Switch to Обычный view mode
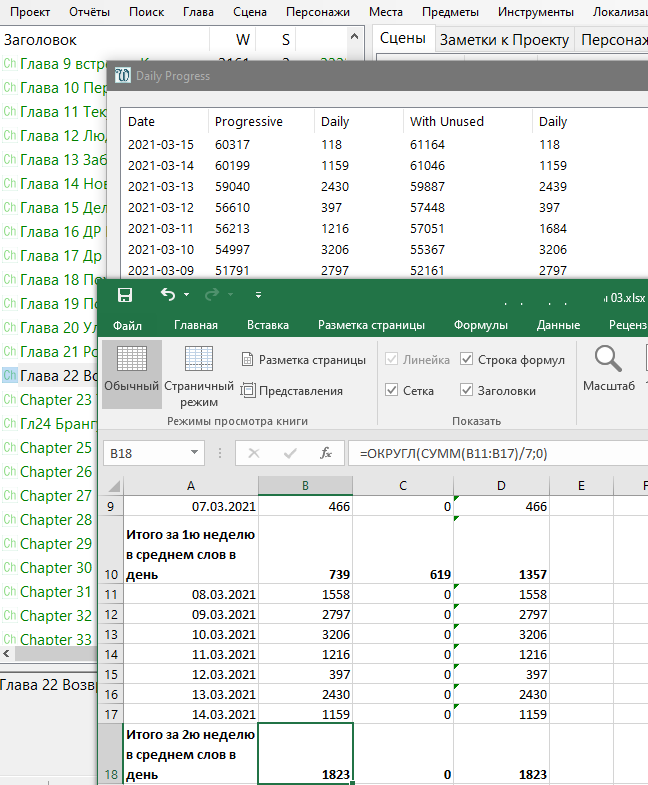Image resolution: width=648 pixels, height=785 pixels. tap(132, 374)
